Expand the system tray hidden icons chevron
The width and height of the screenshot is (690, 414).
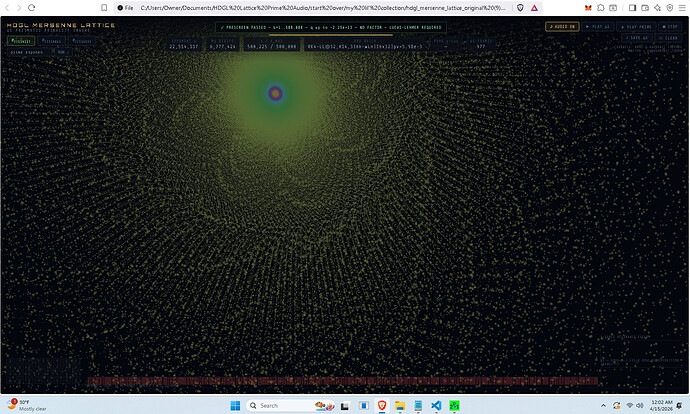click(603, 405)
